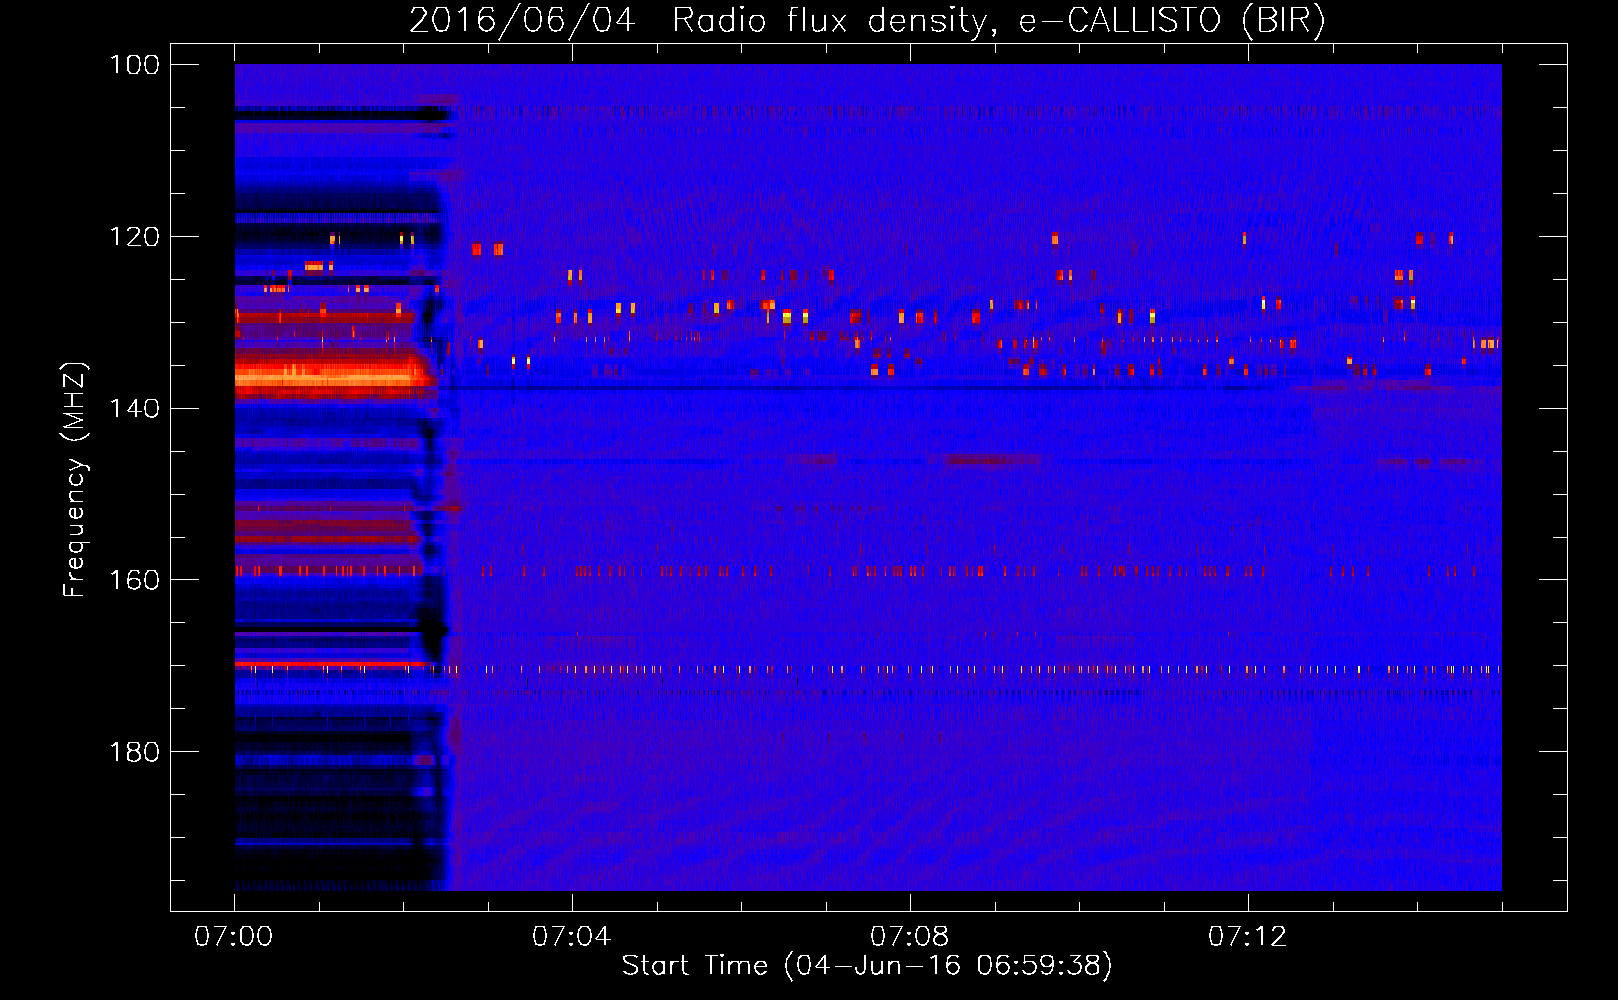Click the thin red line near 170 MHz before 07:02
Viewport: 1618px width, 1000px height.
pyautogui.click(x=330, y=664)
